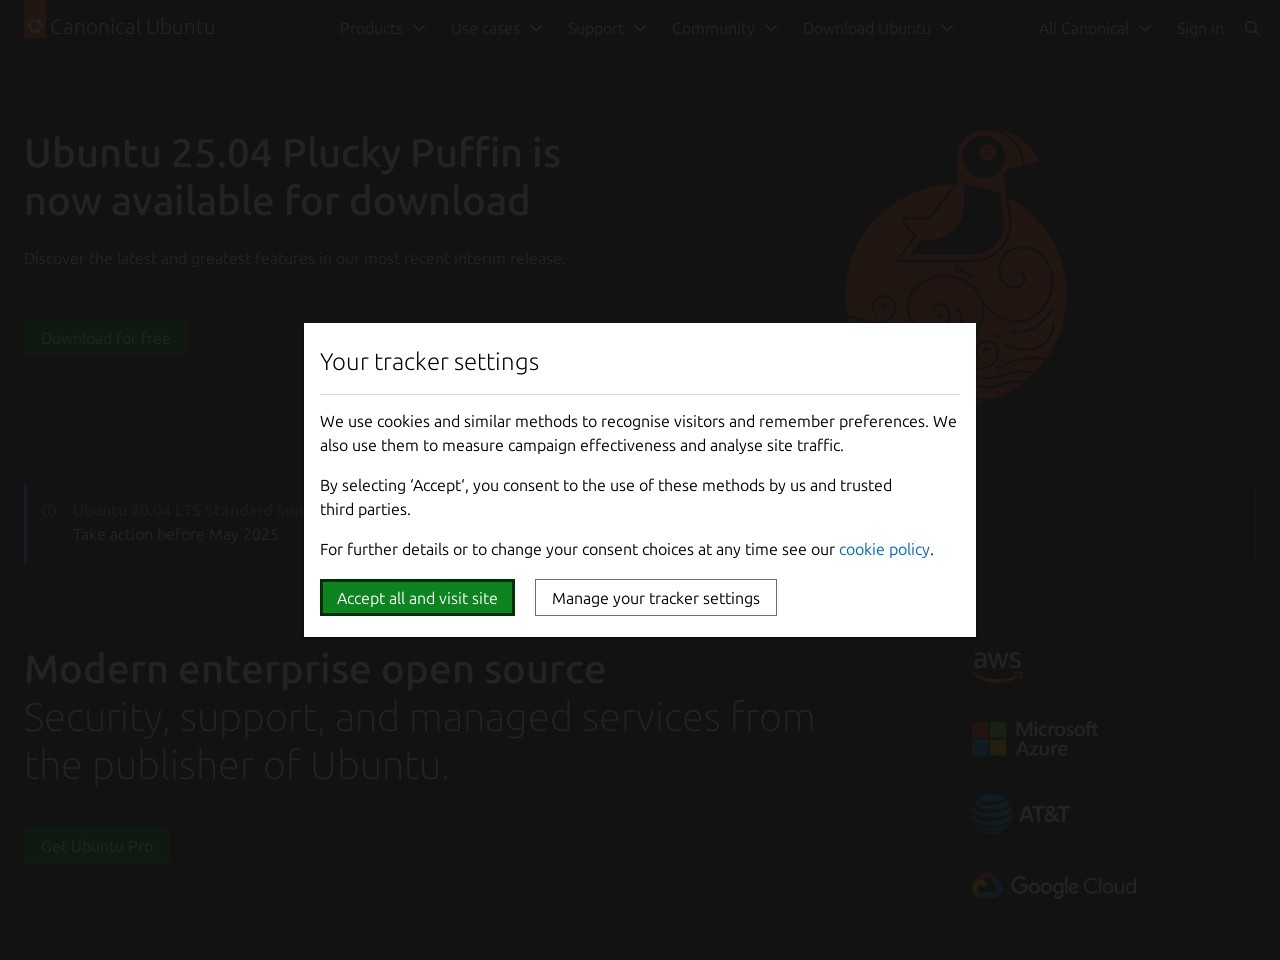The width and height of the screenshot is (1280, 960).
Task: Open the Download Ubuntu menu
Action: tap(878, 28)
